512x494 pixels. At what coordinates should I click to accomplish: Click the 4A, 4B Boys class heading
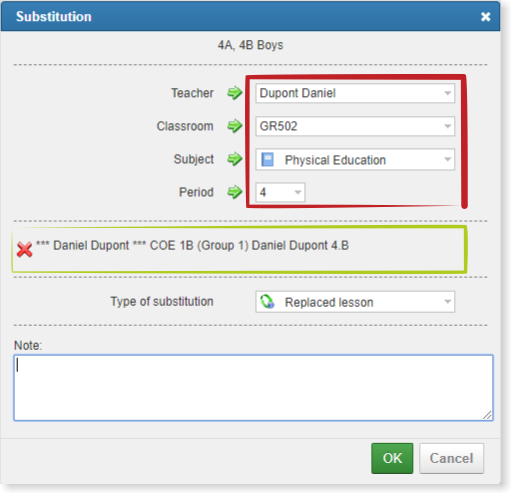click(x=250, y=45)
